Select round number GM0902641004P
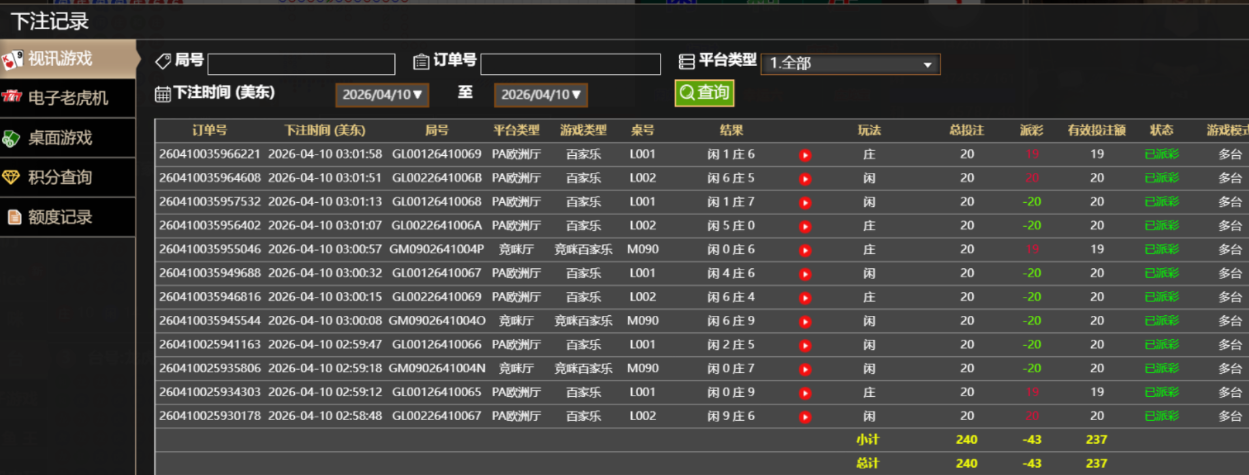Viewport: 1249px width, 475px height. [x=436, y=250]
